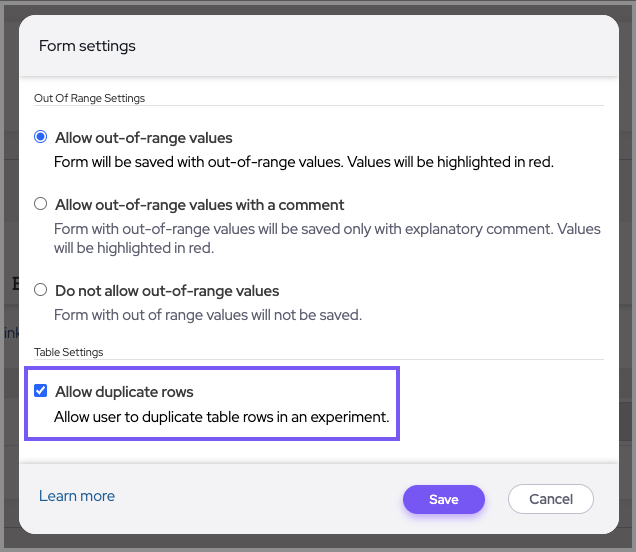Image resolution: width=636 pixels, height=552 pixels.
Task: Click the "Out Of Range Settings" section heading
Action: 90,98
